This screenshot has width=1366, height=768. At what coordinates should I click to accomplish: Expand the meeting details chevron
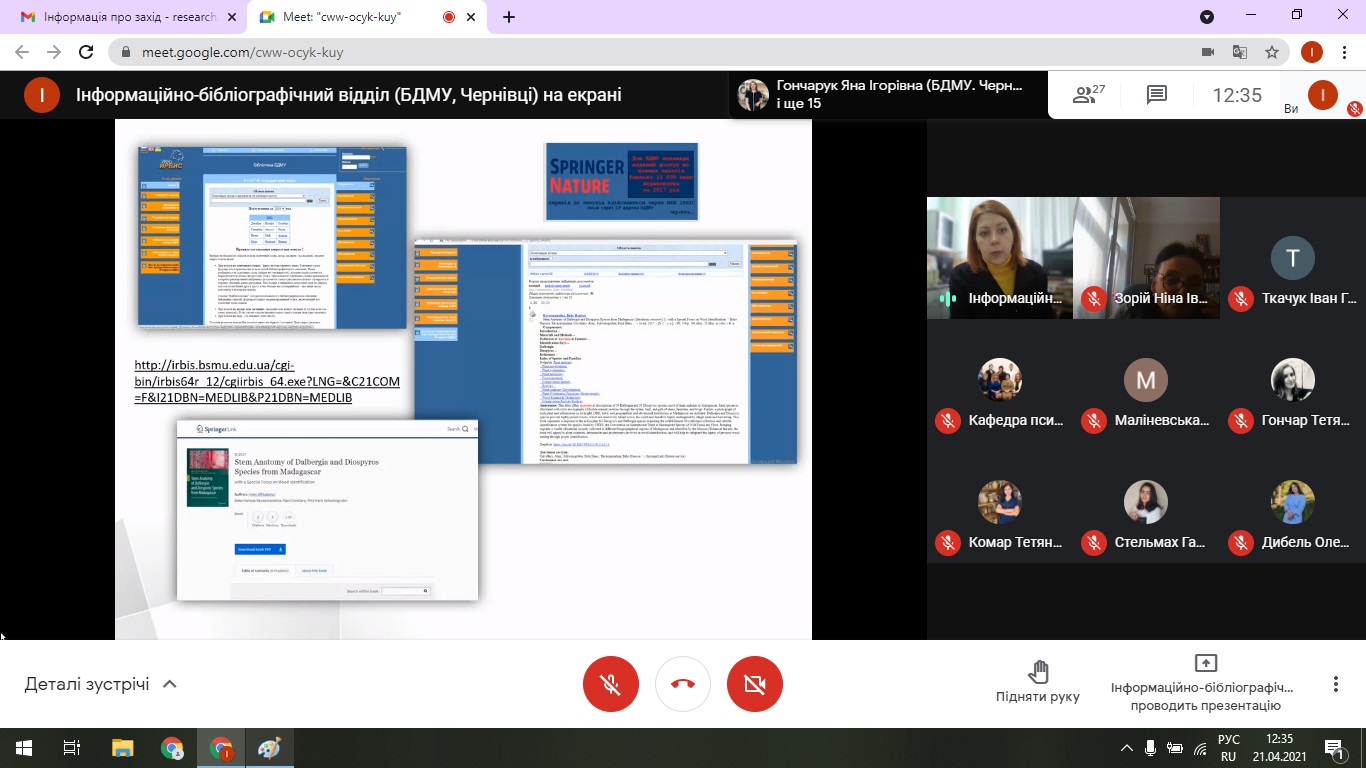170,684
